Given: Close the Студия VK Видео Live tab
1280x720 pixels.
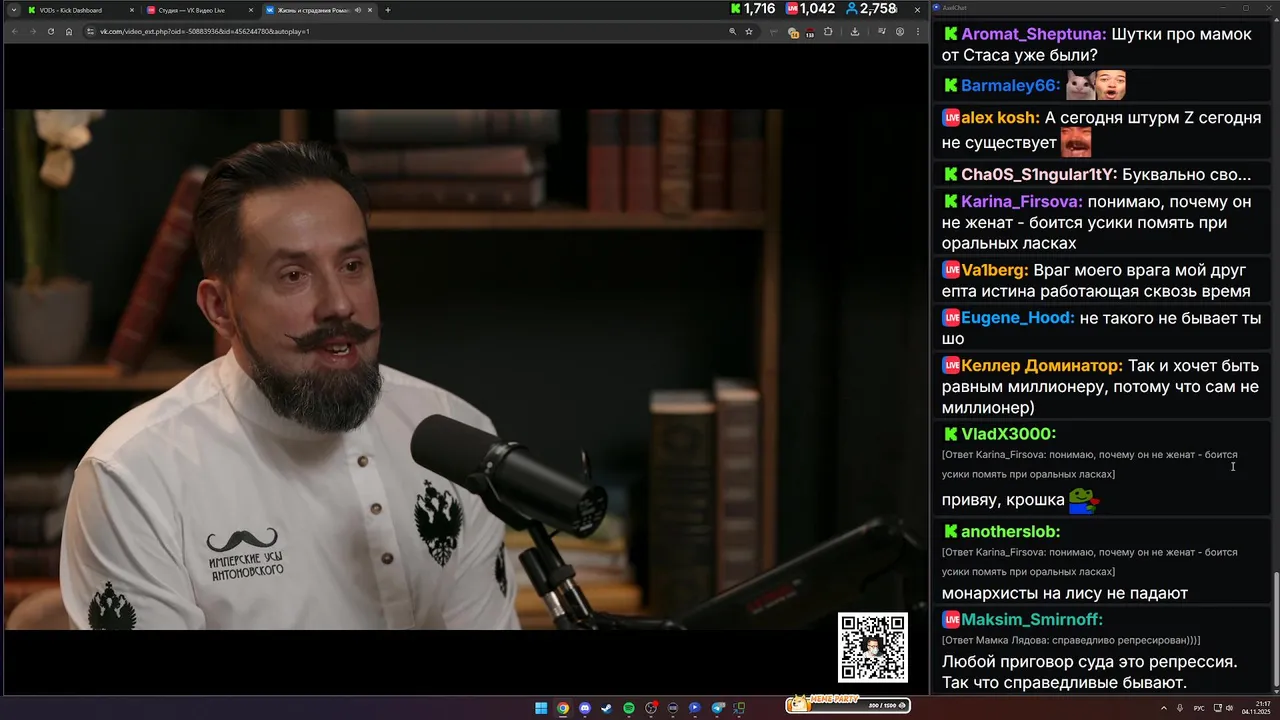Looking at the screenshot, I should 251,10.
